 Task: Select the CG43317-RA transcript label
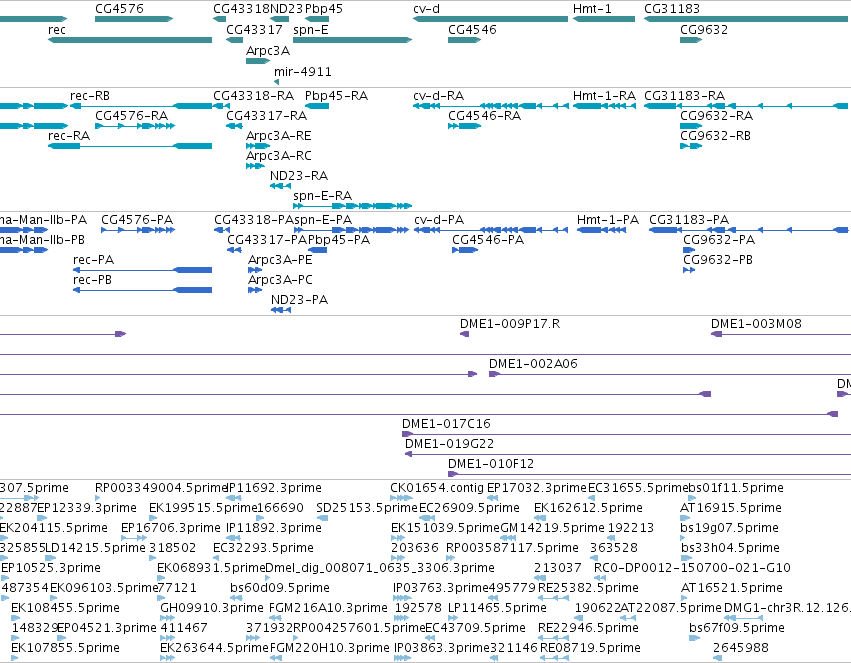[266, 116]
